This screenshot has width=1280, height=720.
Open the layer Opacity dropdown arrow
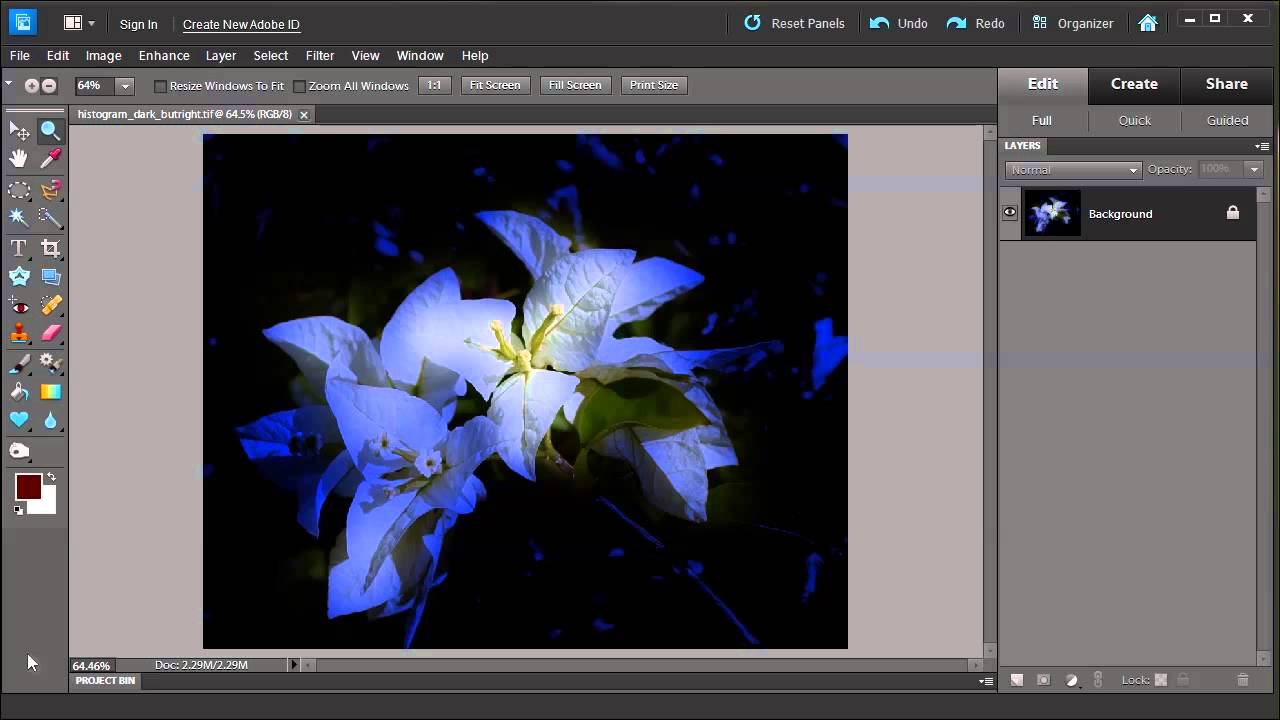coord(1254,170)
